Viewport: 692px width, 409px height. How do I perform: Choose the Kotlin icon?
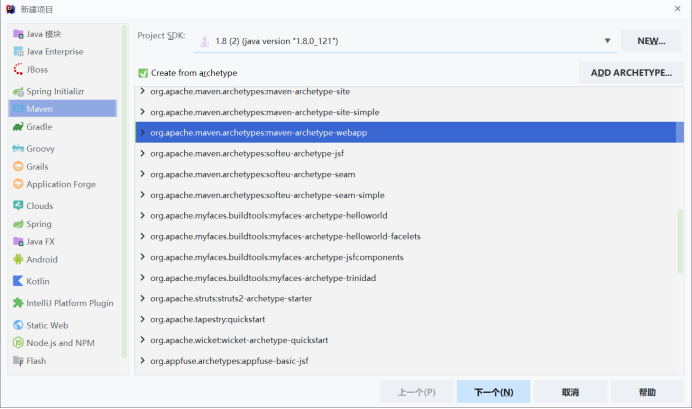click(18, 281)
